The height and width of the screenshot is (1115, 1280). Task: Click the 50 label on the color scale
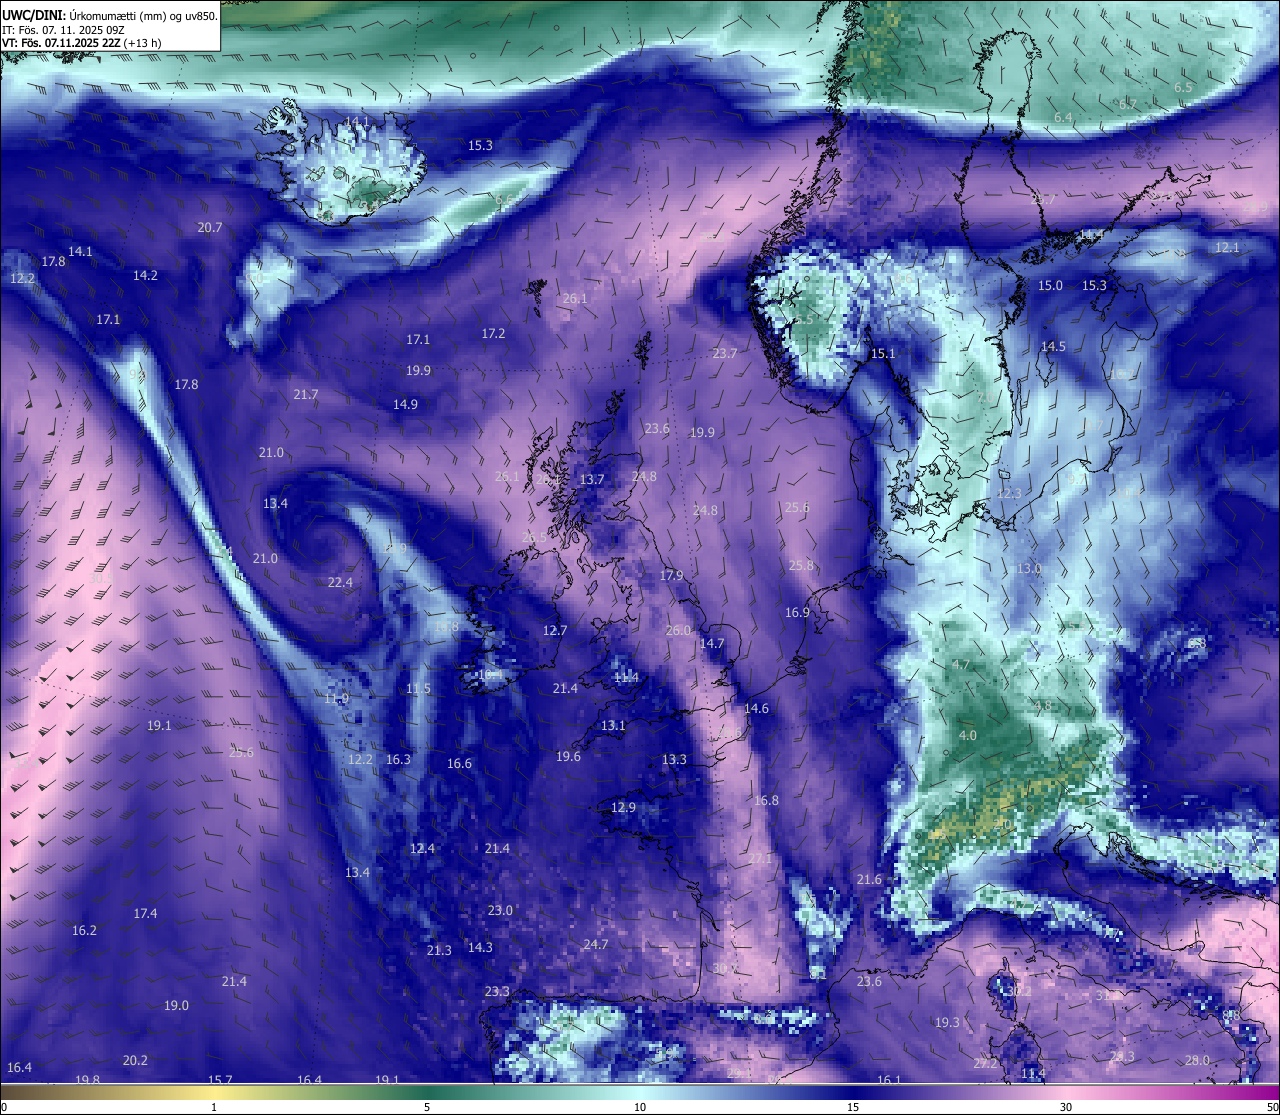1272,1107
